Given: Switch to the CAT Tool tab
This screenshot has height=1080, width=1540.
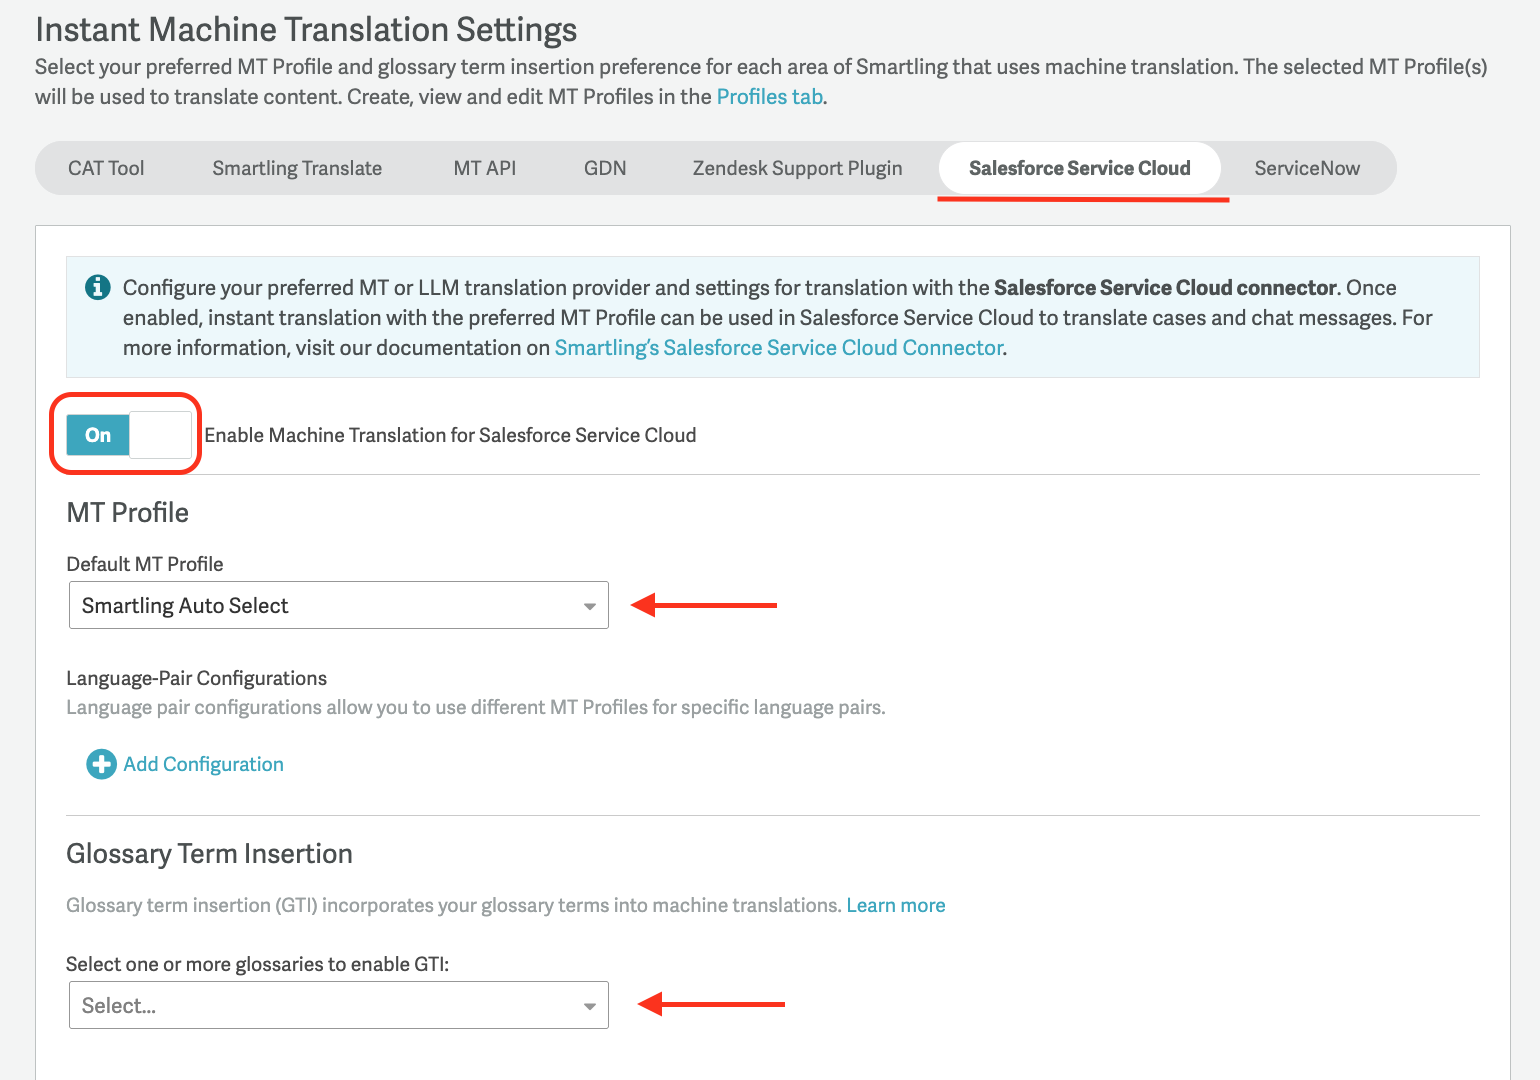Looking at the screenshot, I should (106, 168).
